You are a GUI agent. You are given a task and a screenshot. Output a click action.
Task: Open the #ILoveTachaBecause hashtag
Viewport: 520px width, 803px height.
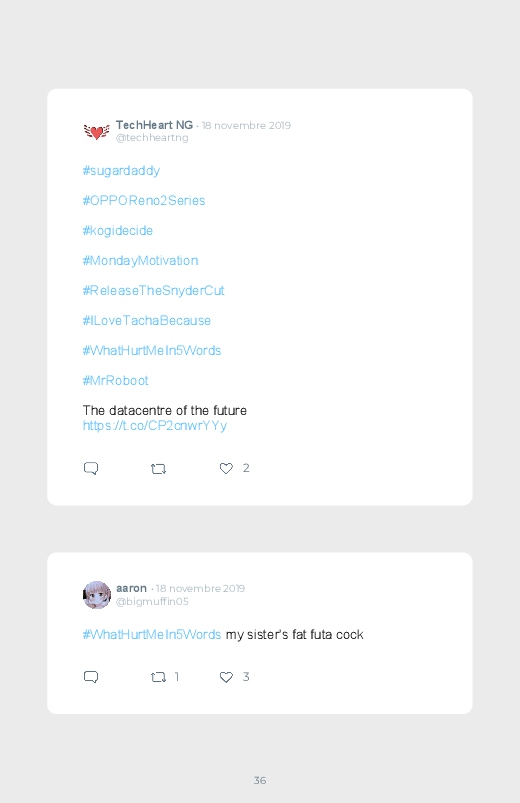[147, 321]
